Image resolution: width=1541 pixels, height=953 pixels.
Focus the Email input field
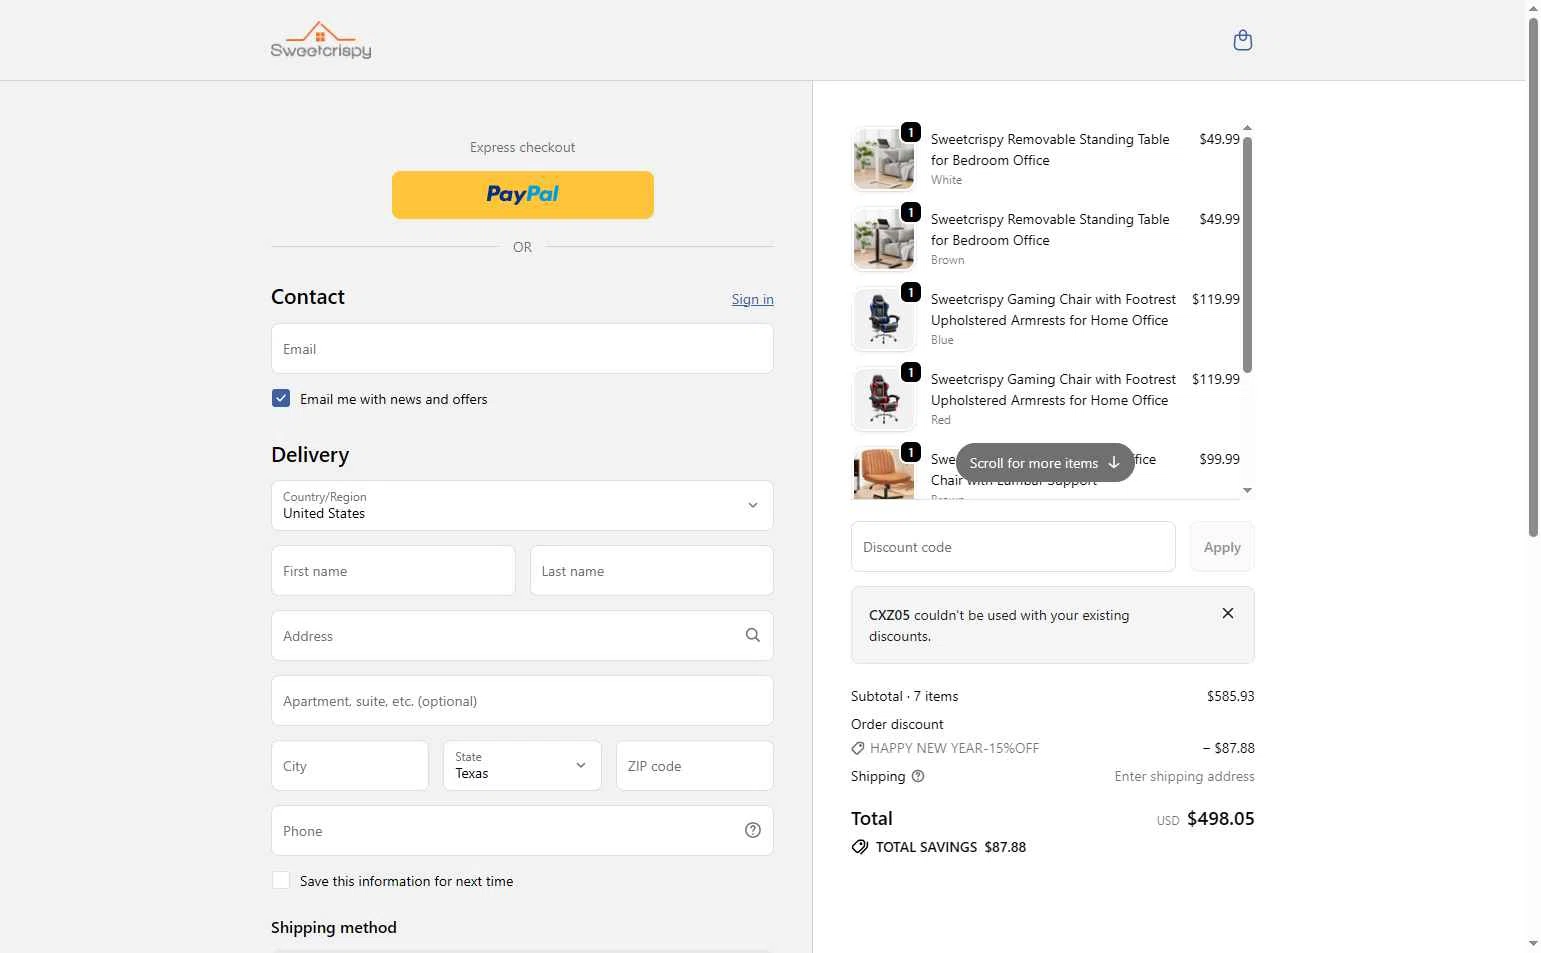pyautogui.click(x=522, y=348)
